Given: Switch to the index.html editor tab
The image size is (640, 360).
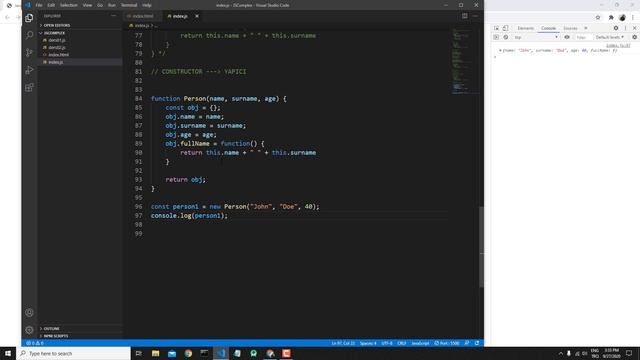Looking at the screenshot, I should 142,16.
